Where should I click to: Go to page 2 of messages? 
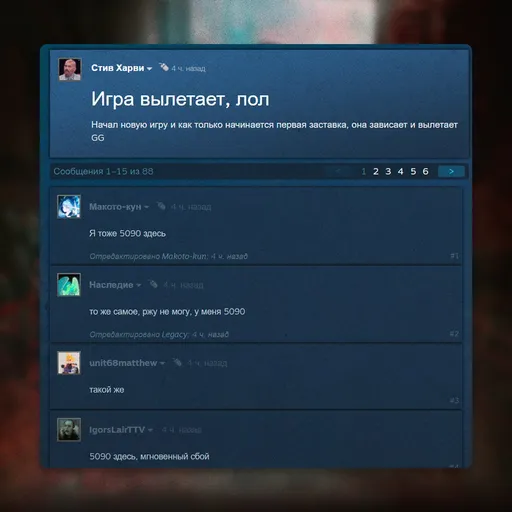(x=376, y=171)
